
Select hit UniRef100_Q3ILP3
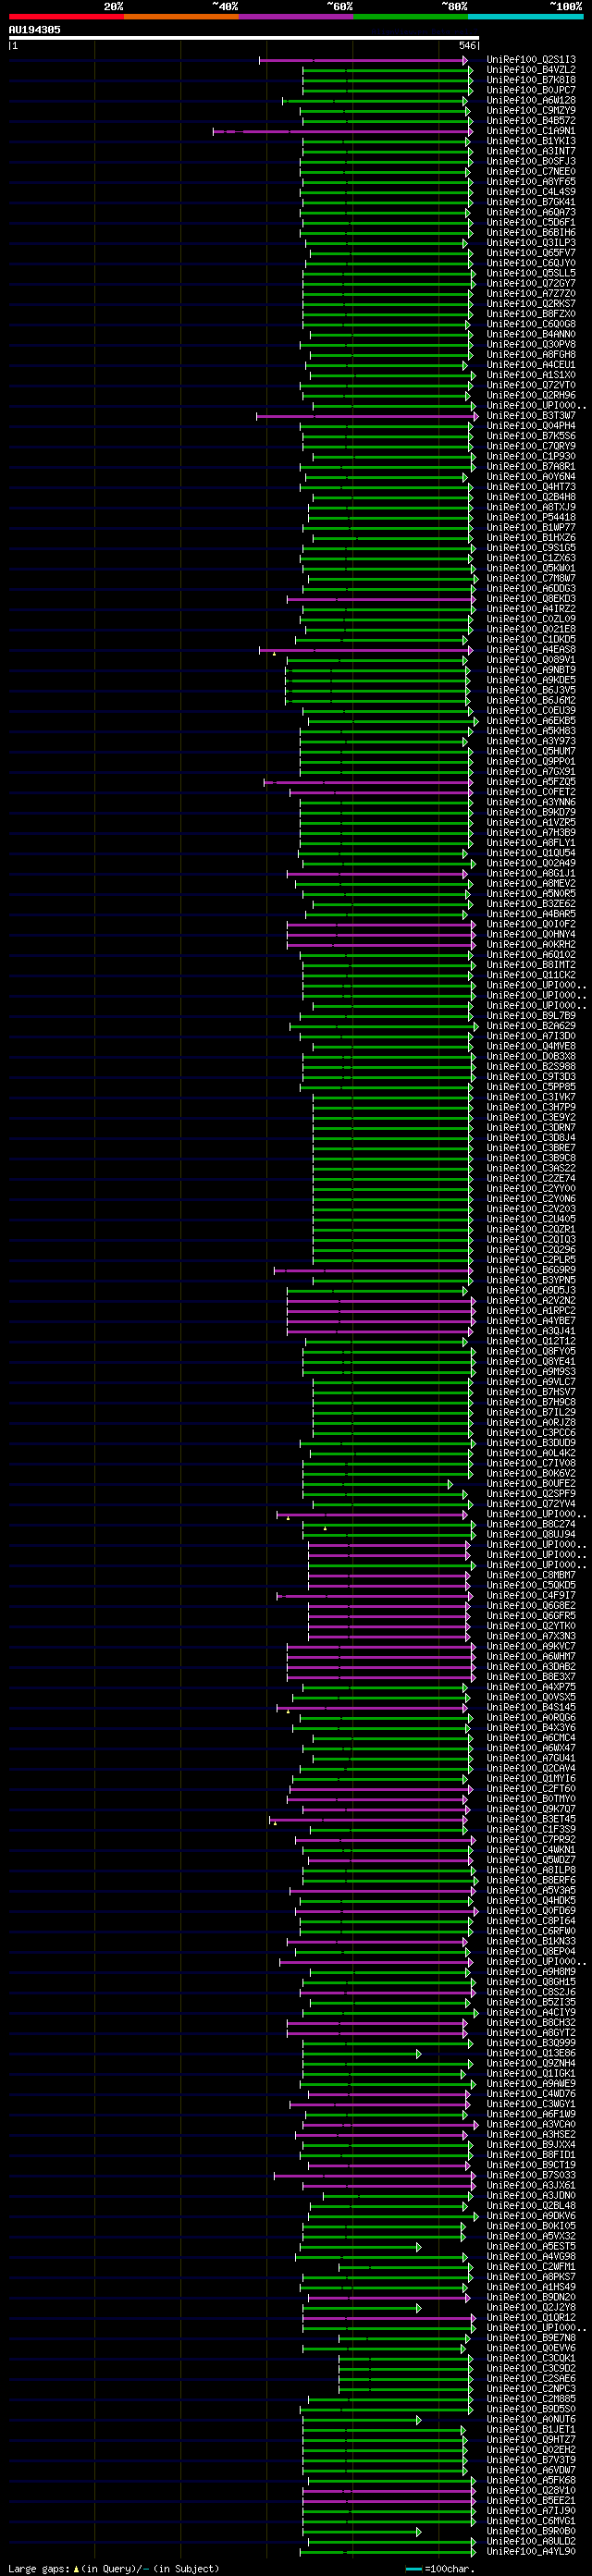531,243
